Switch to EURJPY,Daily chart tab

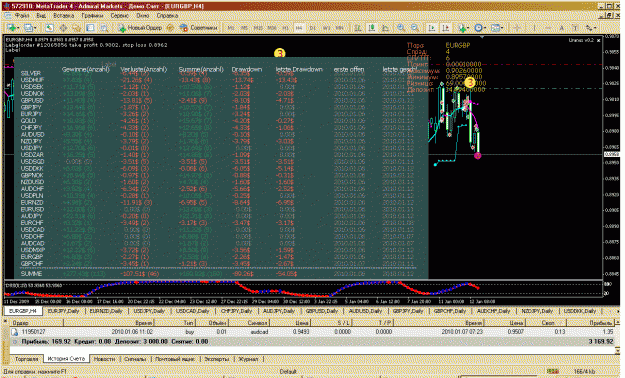pos(63,311)
